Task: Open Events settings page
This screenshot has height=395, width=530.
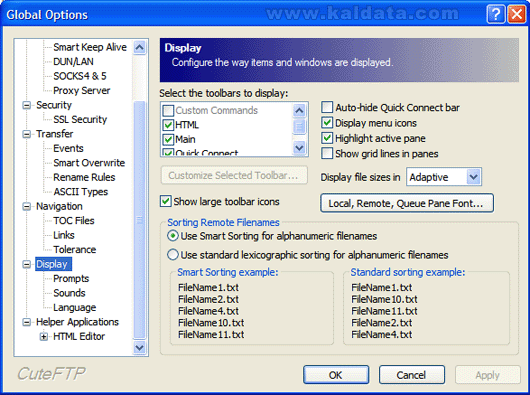Action: 68,148
